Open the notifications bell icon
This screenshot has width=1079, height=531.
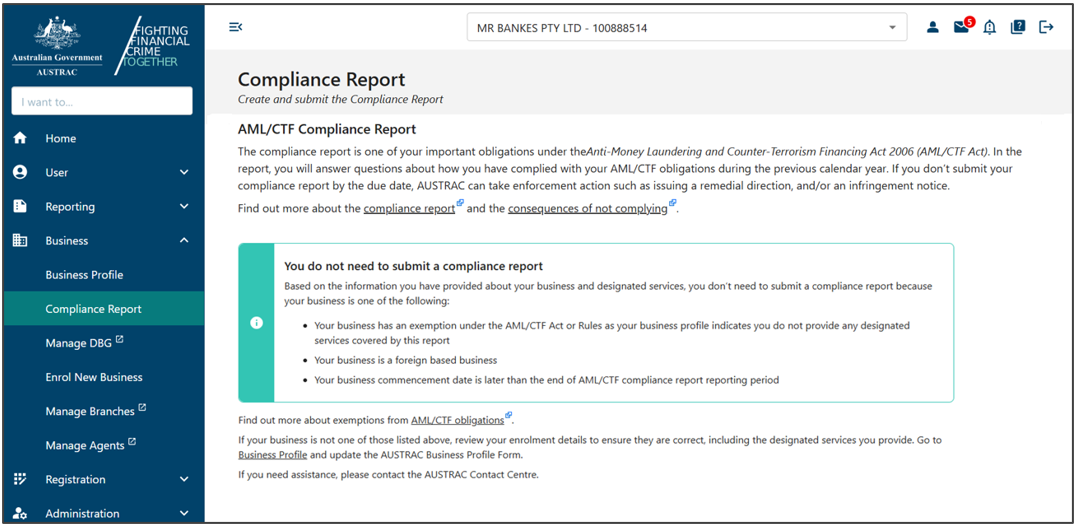click(x=990, y=28)
